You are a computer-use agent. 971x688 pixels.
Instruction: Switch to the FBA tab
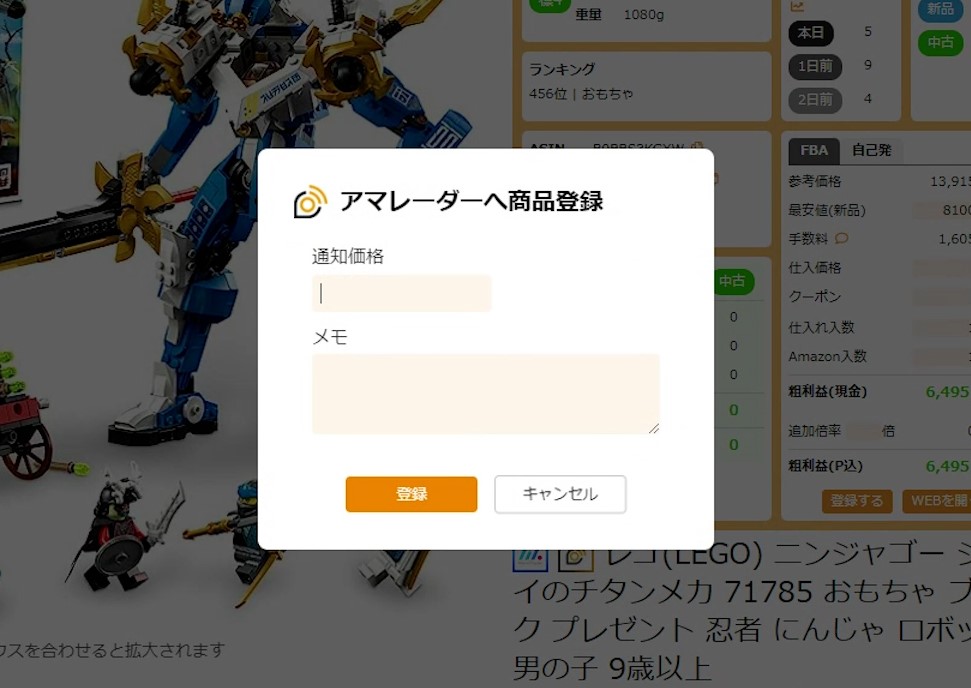tap(814, 150)
